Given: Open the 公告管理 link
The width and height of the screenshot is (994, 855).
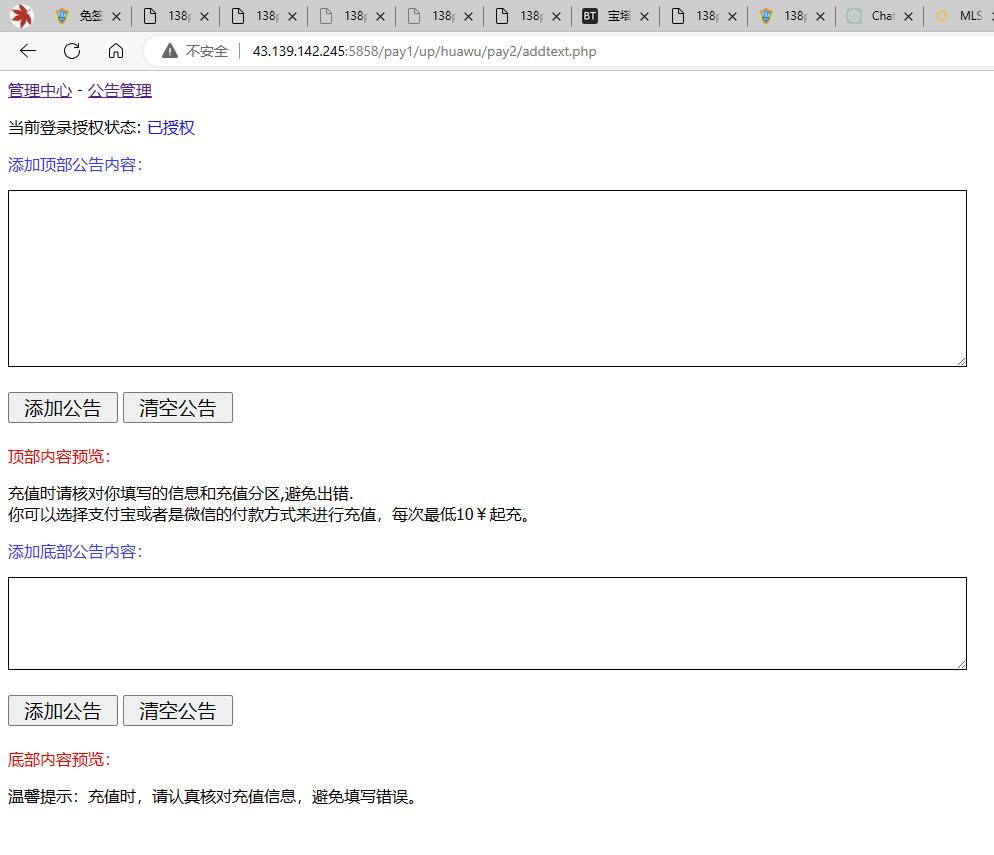Looking at the screenshot, I should click(120, 91).
